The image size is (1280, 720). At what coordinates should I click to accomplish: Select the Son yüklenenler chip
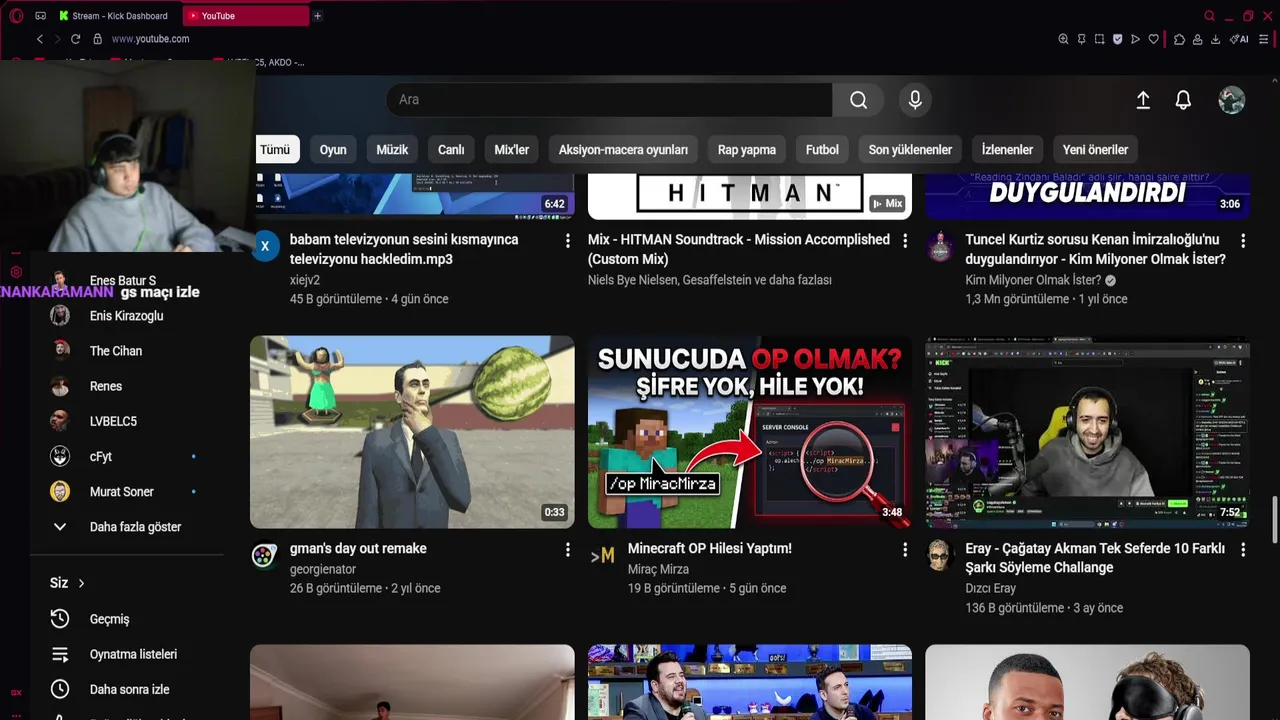click(910, 150)
